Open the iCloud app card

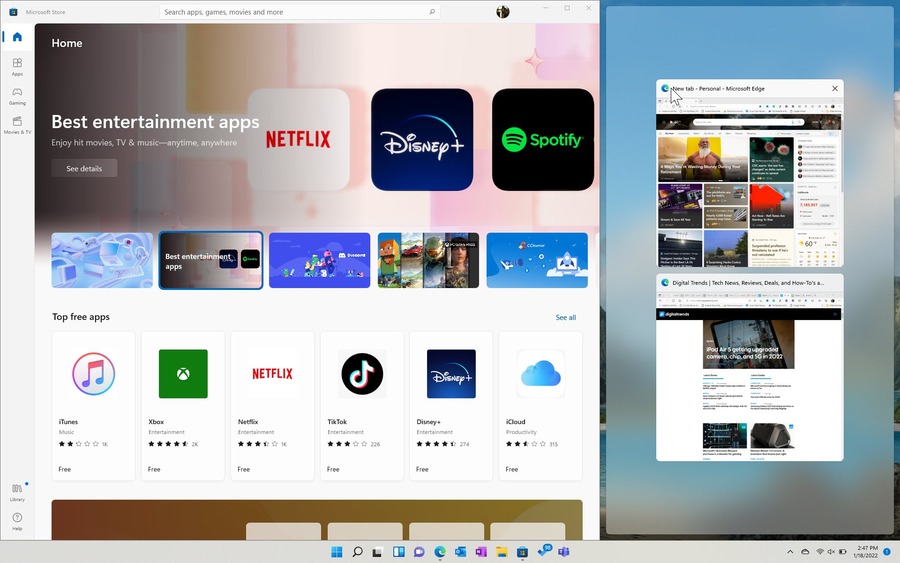point(541,406)
